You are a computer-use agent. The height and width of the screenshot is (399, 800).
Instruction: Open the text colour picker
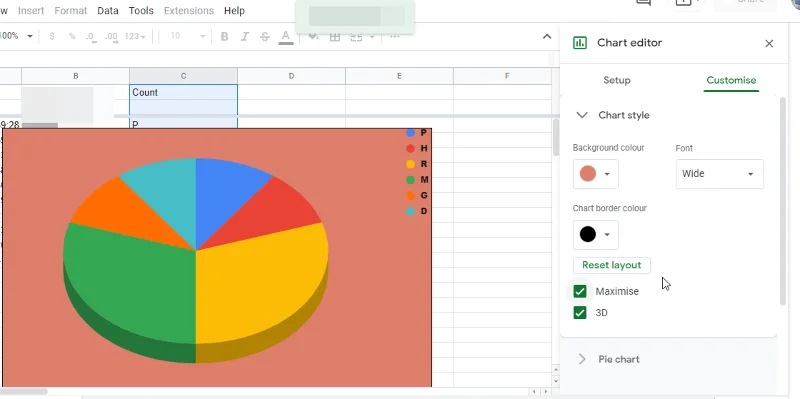286,37
